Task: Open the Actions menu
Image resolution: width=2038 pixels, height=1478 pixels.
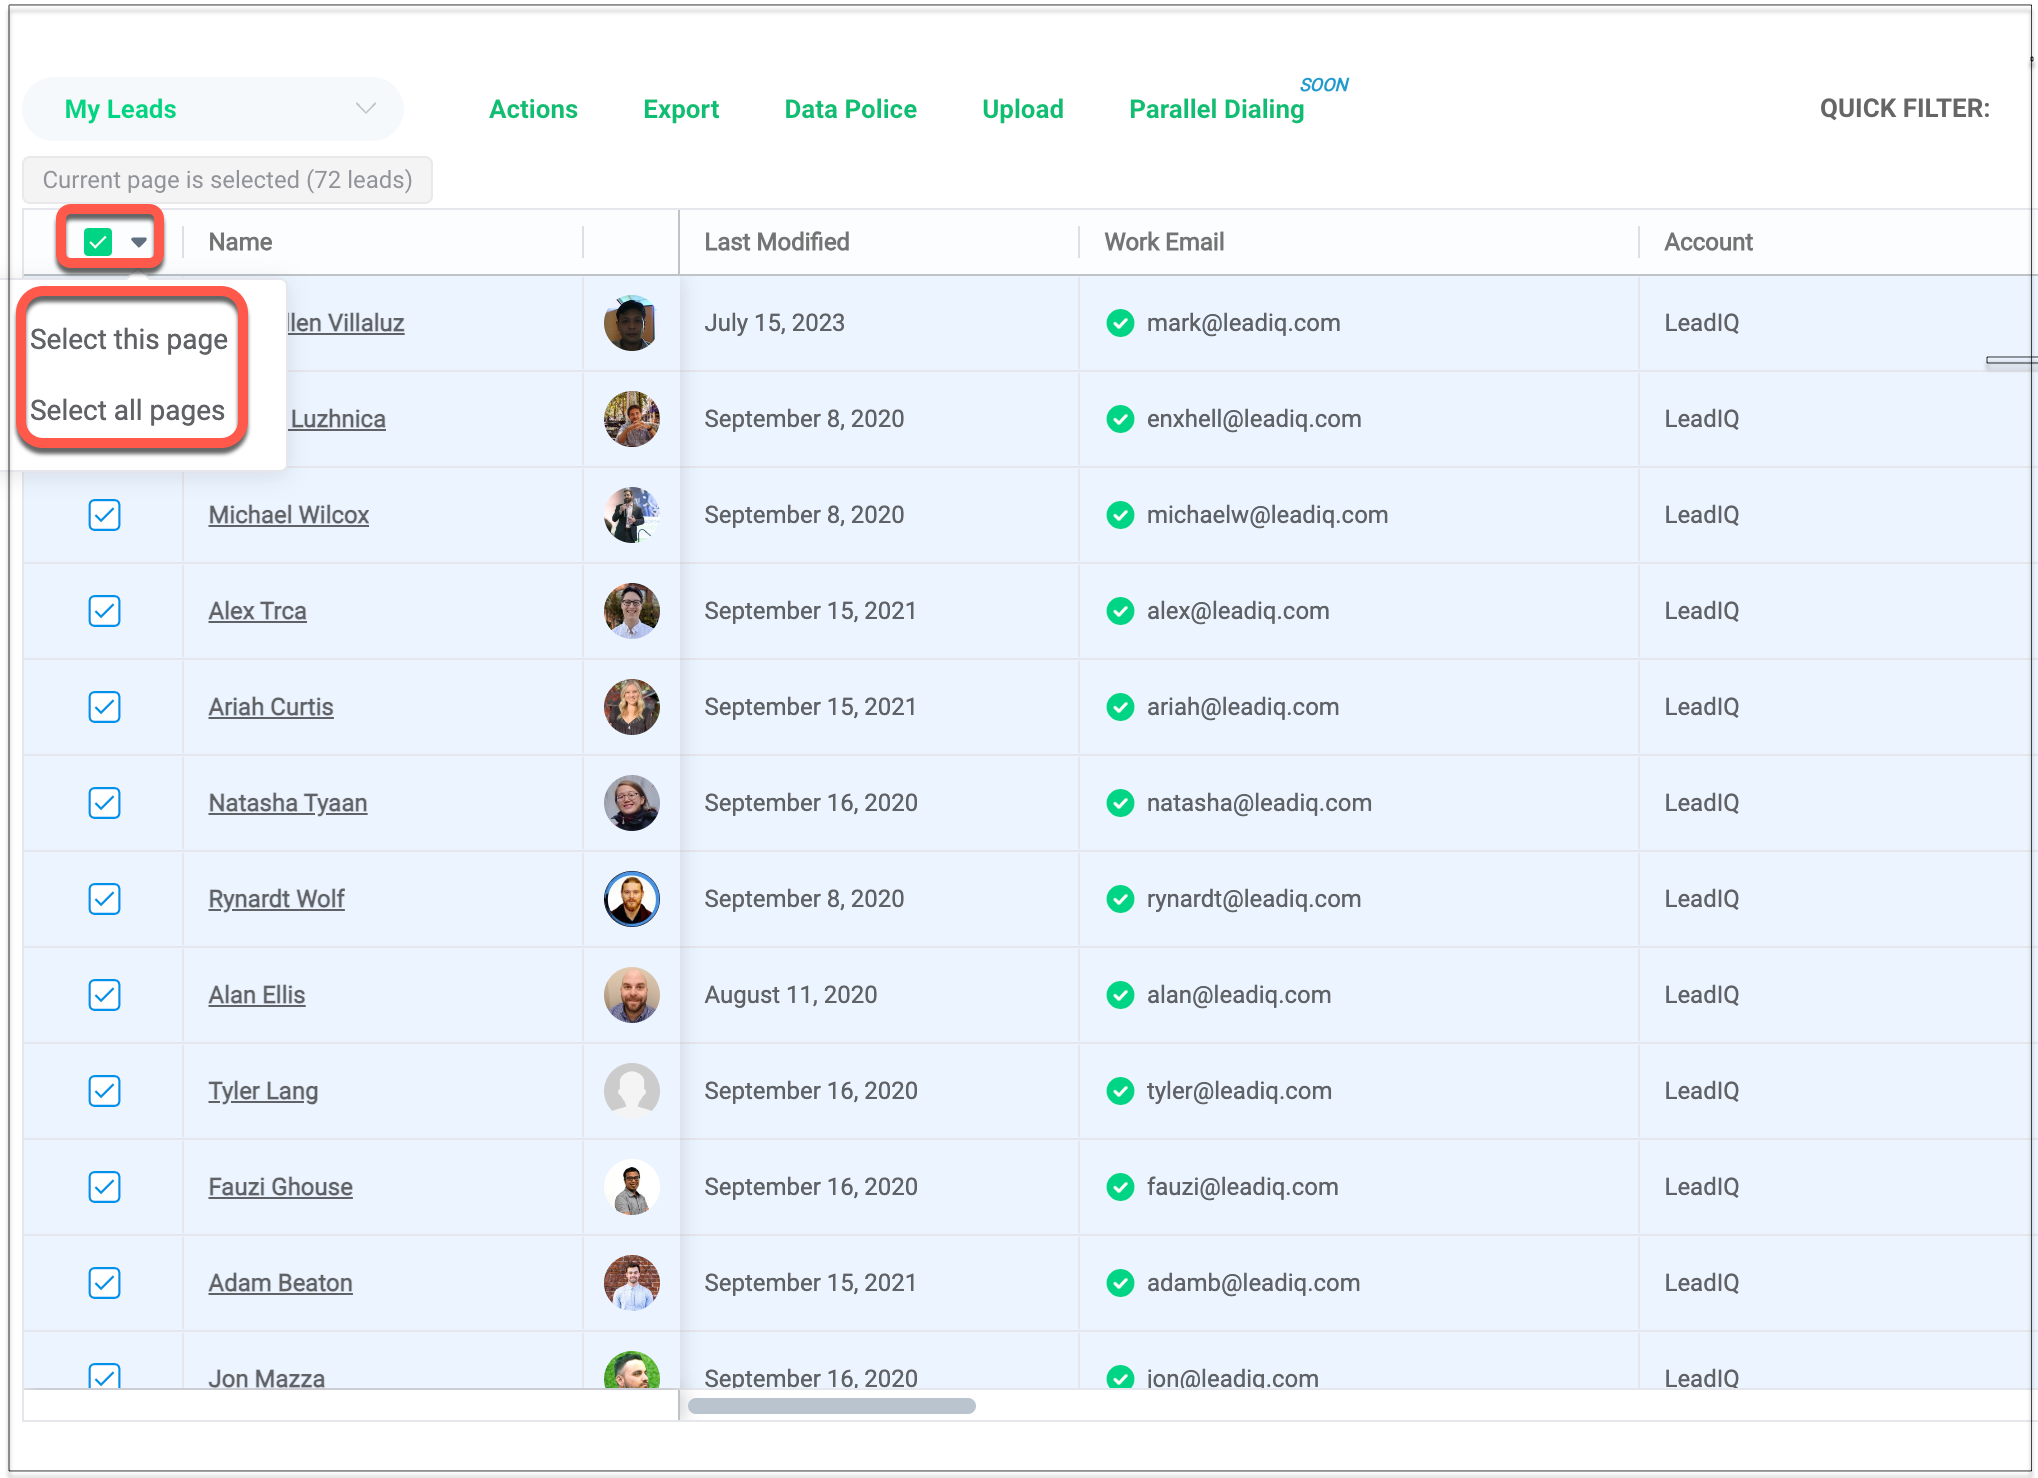Action: click(533, 109)
